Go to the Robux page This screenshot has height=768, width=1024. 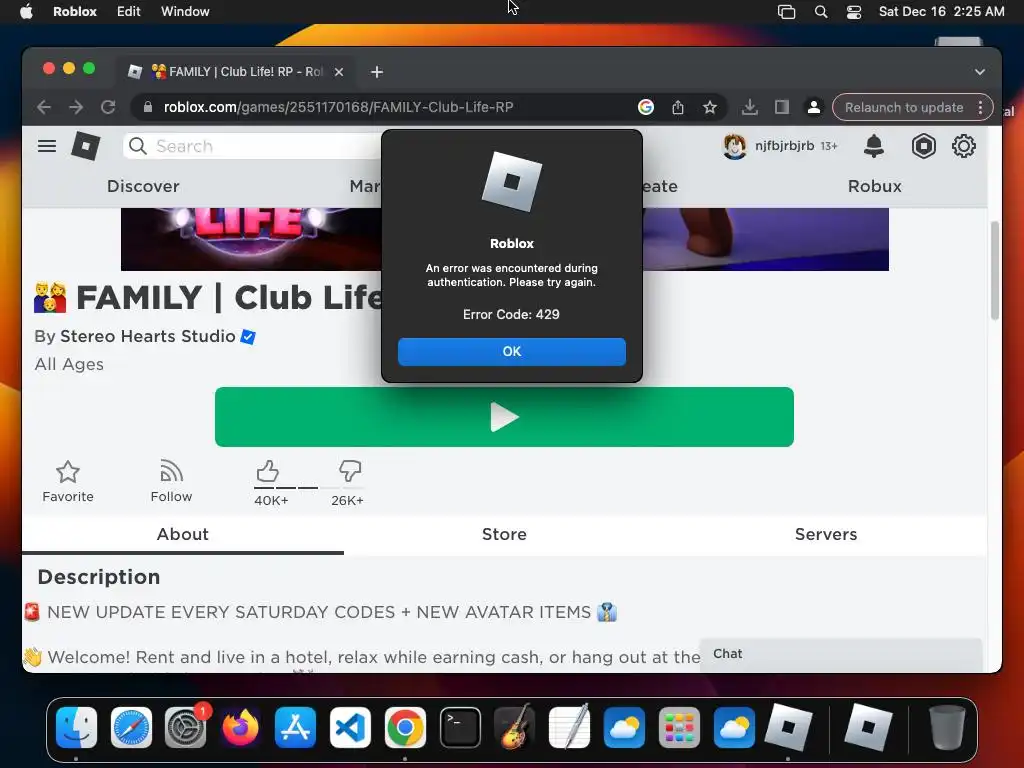(874, 186)
